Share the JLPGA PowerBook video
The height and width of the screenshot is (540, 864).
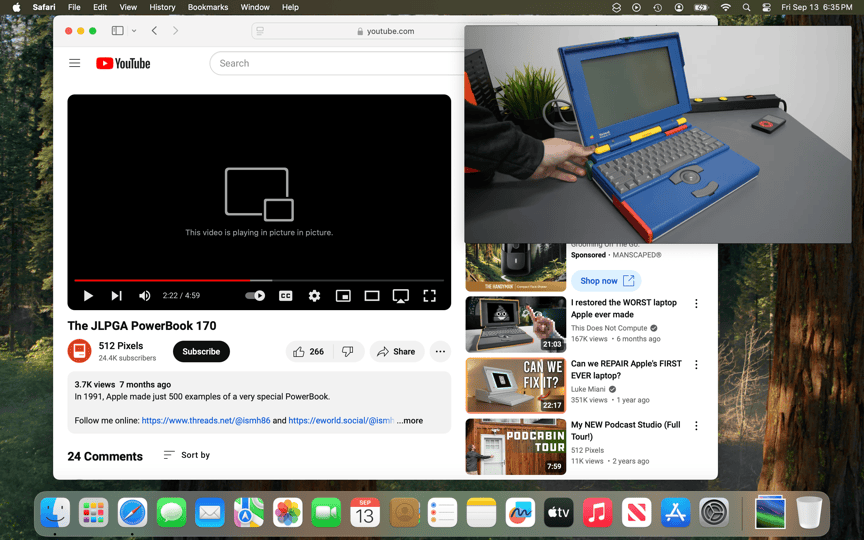(397, 352)
